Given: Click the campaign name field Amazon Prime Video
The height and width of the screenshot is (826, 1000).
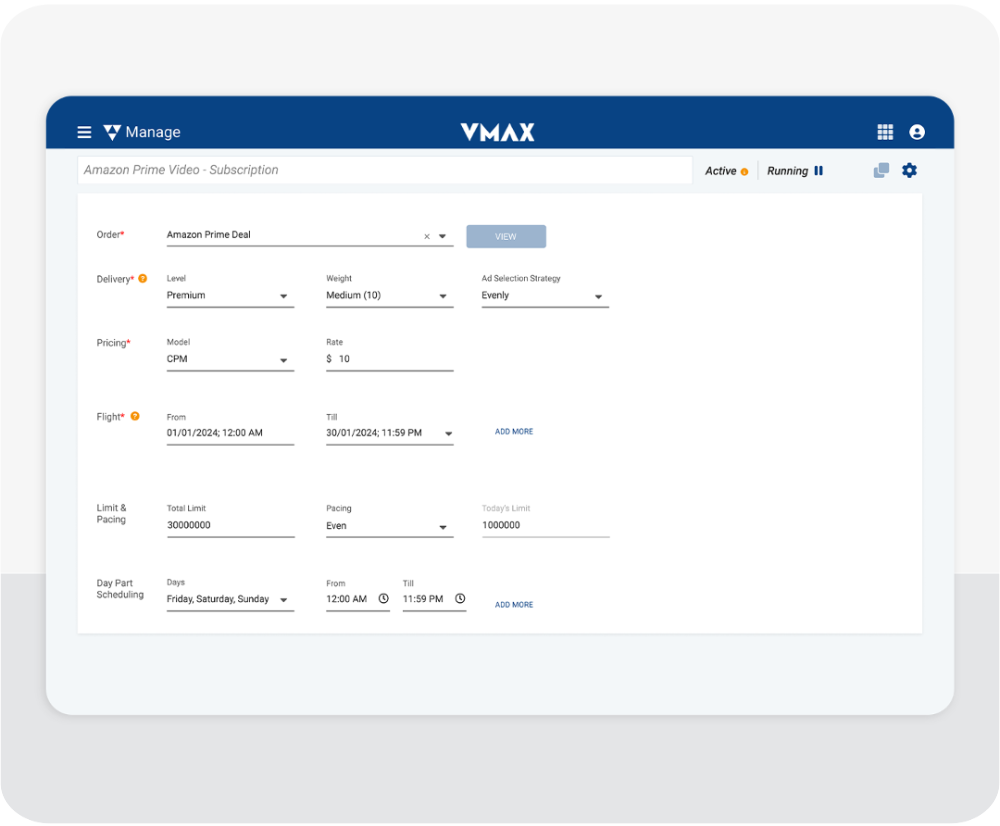Looking at the screenshot, I should pos(385,170).
